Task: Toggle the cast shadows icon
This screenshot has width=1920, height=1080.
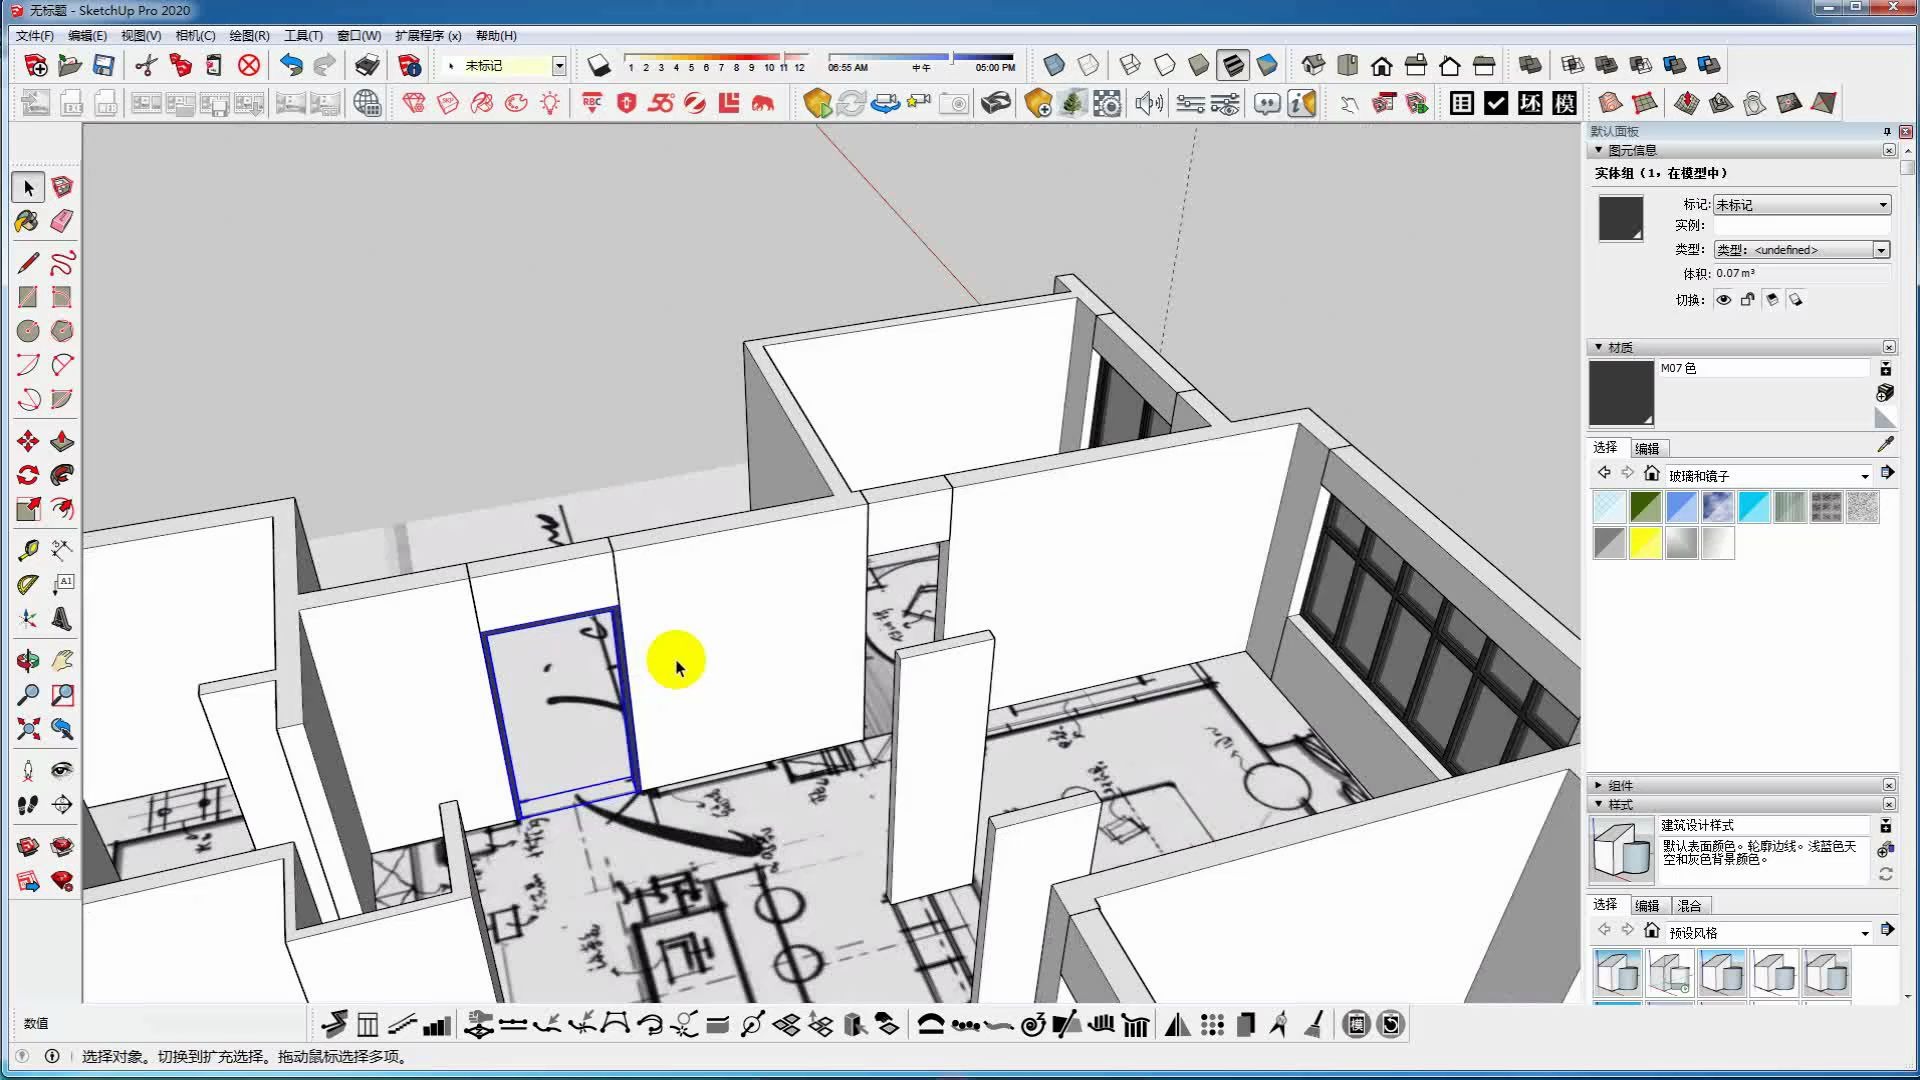Action: (x=1795, y=299)
